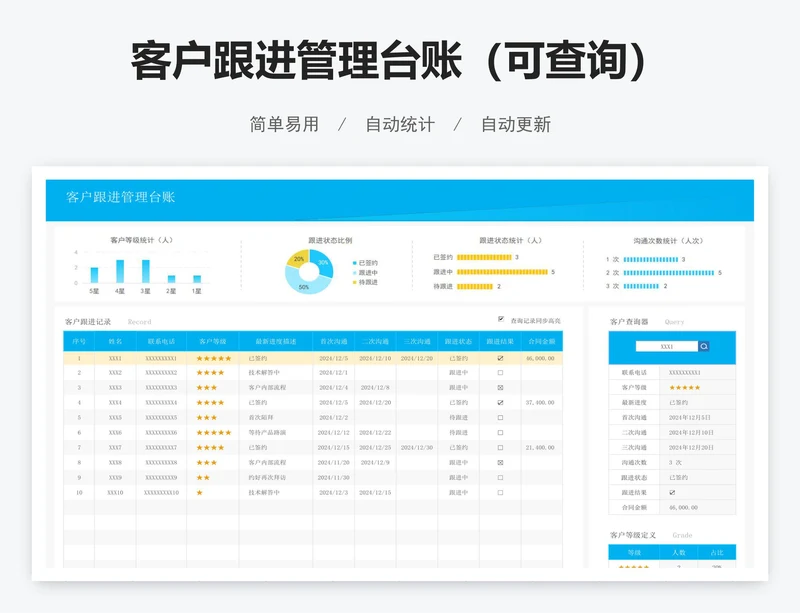Image resolution: width=800 pixels, height=613 pixels.
Task: Click the 2星 bar in grade chart
Action: (171, 279)
